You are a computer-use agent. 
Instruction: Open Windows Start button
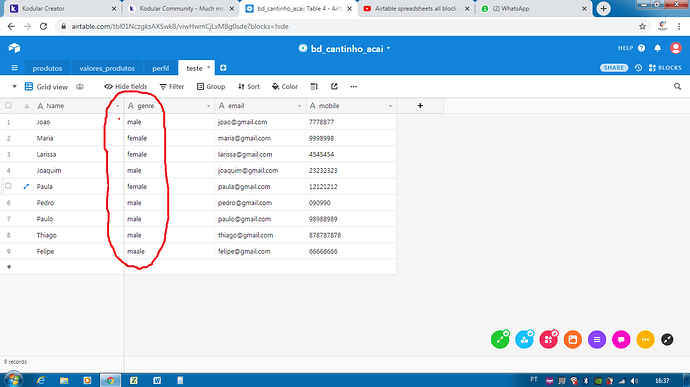click(x=13, y=380)
